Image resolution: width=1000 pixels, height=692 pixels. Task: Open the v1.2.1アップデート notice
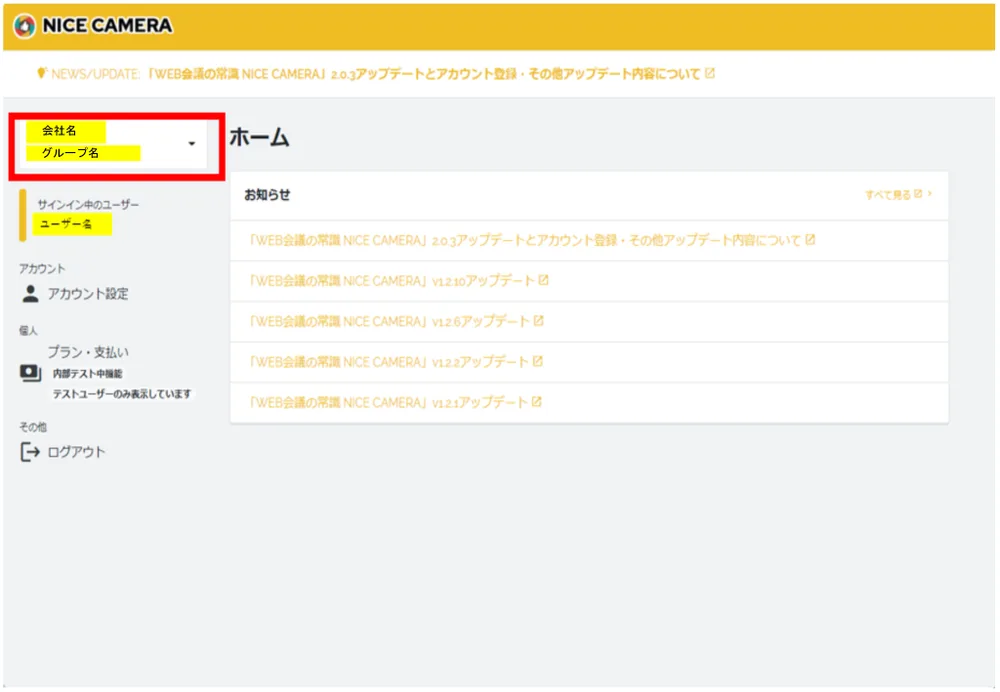(388, 402)
